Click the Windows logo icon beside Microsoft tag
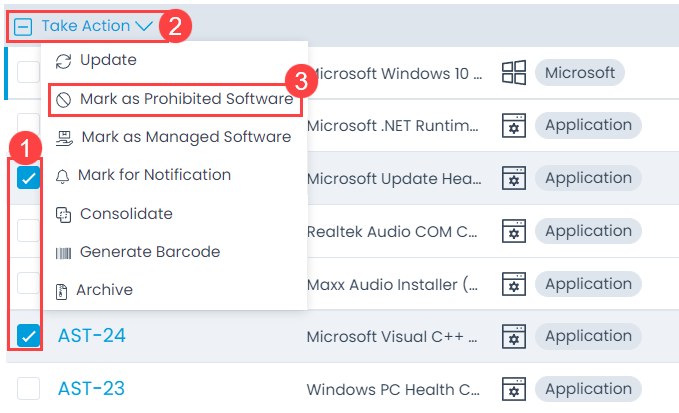679x413 pixels. click(514, 73)
